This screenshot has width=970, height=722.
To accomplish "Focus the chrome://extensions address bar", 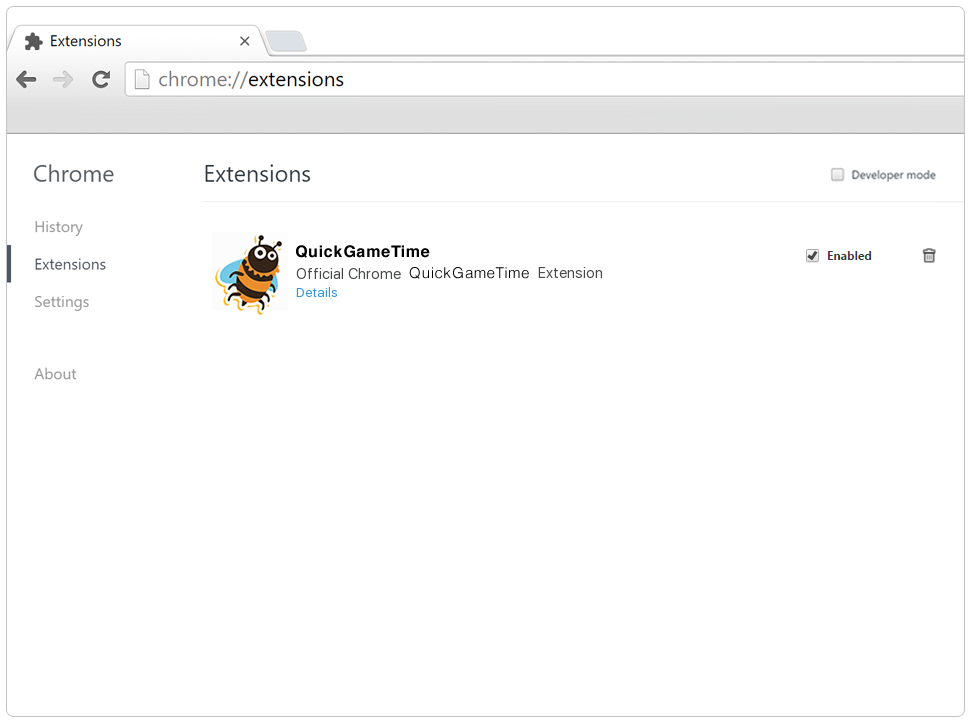I will (x=544, y=79).
